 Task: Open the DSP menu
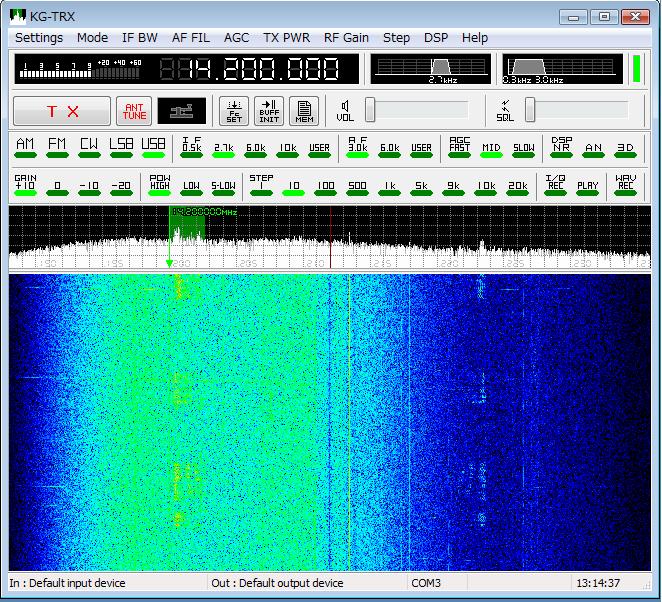click(x=436, y=37)
